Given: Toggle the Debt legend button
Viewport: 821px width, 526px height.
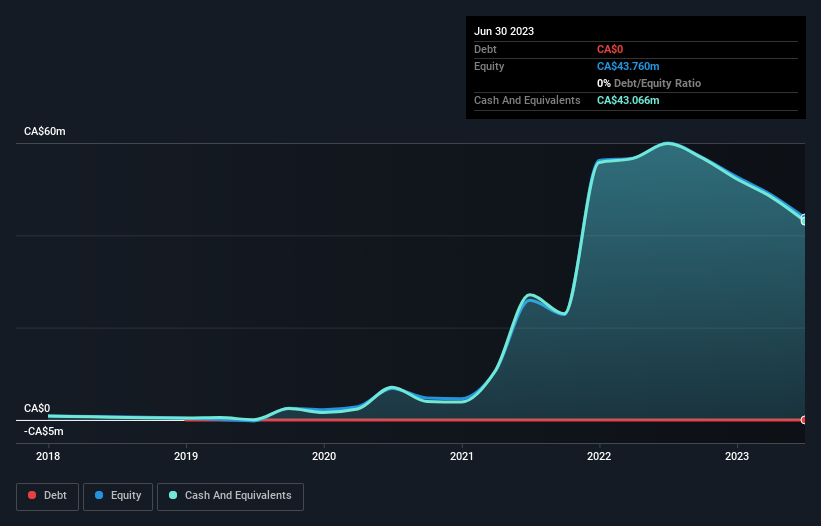Looking at the screenshot, I should [x=47, y=496].
